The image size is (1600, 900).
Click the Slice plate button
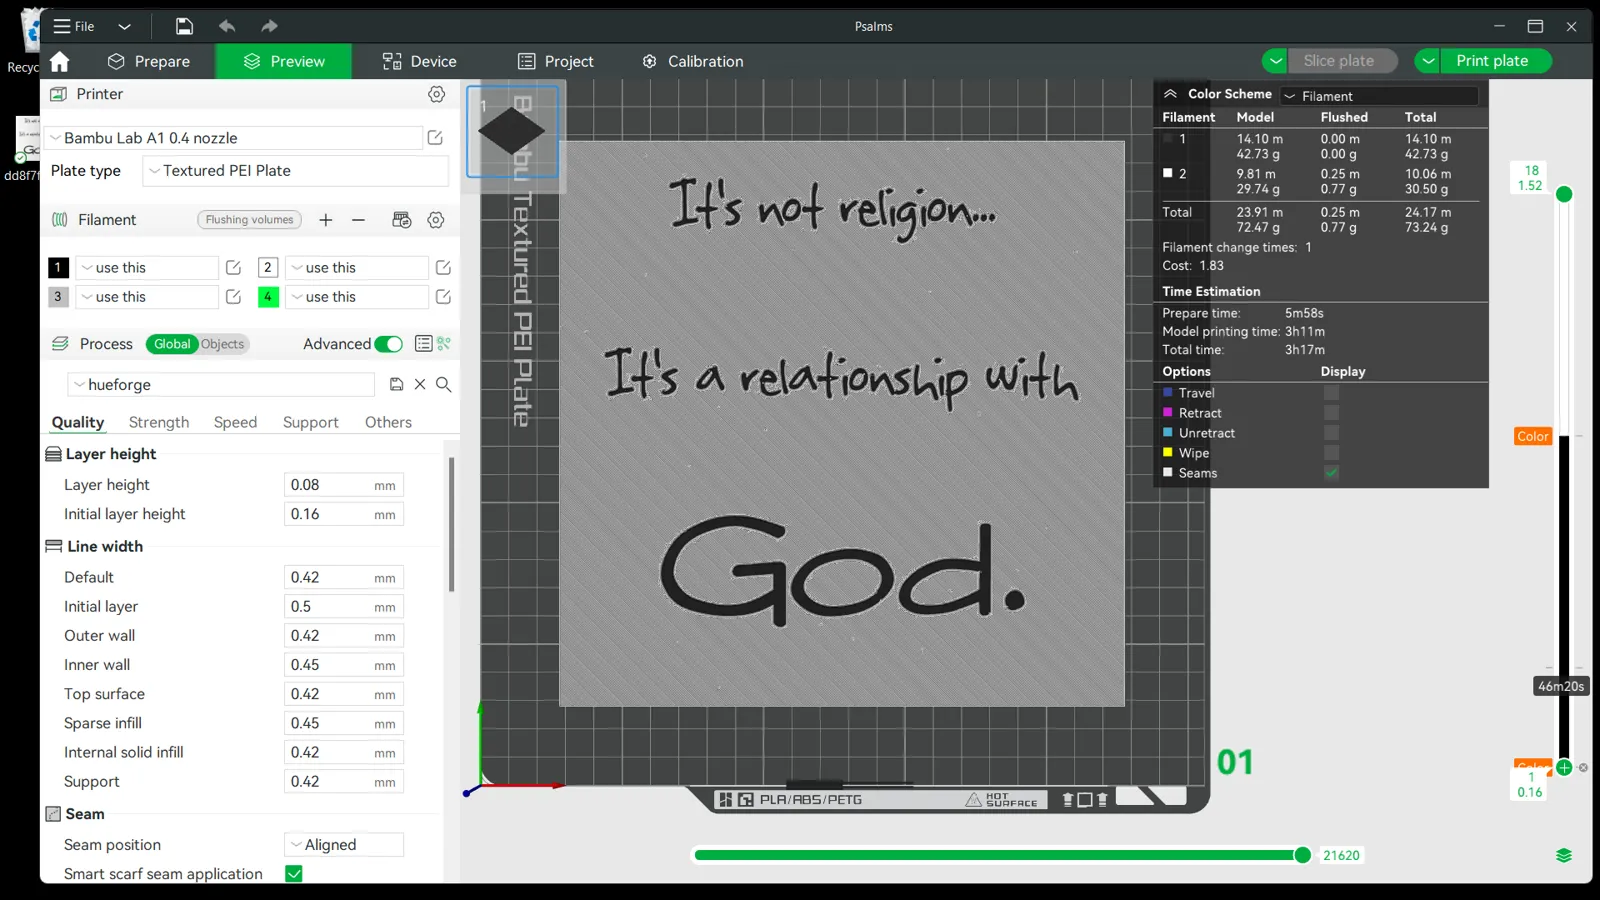(1341, 61)
